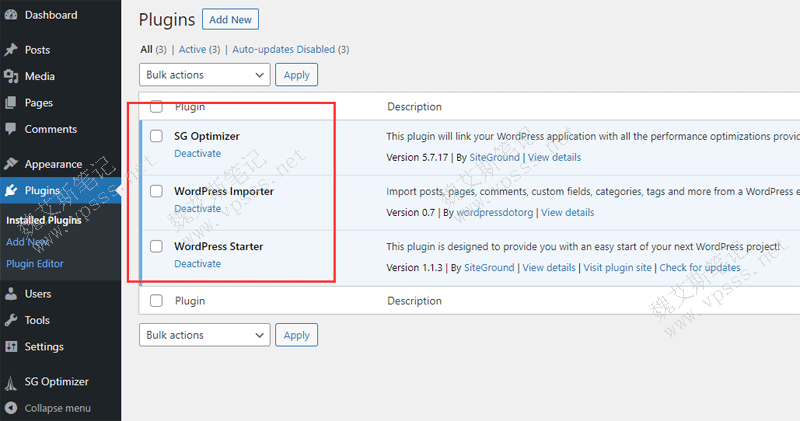Tick the select-all checkbox in table header
This screenshot has height=421, width=800.
click(x=156, y=107)
